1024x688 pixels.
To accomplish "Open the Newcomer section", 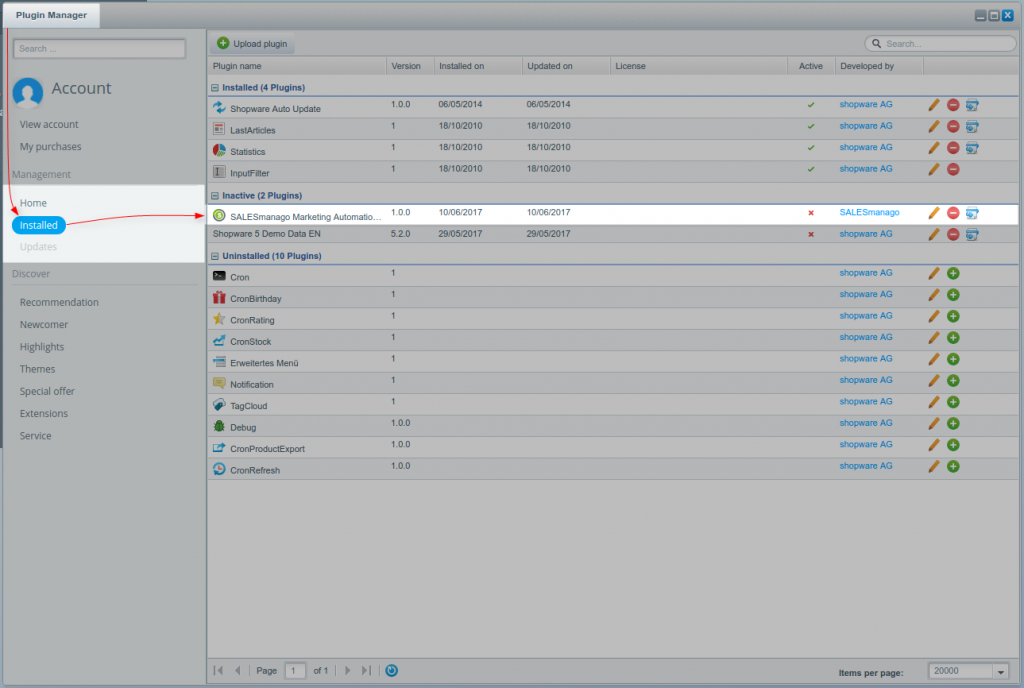I will pos(44,324).
